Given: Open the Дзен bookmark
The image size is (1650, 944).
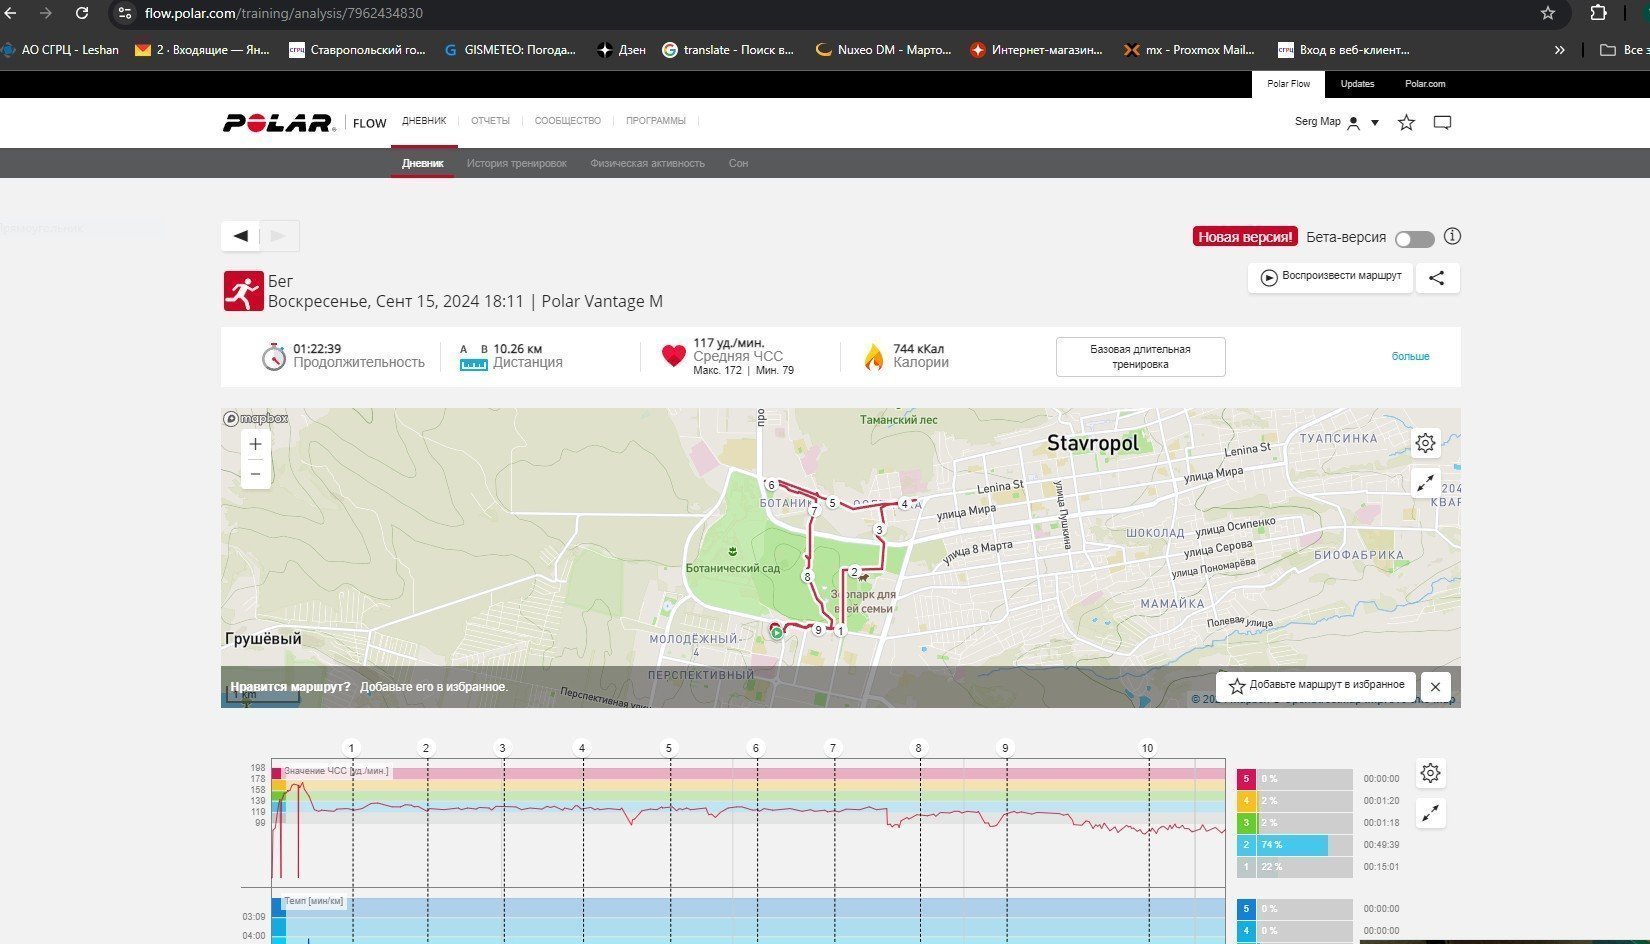Looking at the screenshot, I should [621, 49].
